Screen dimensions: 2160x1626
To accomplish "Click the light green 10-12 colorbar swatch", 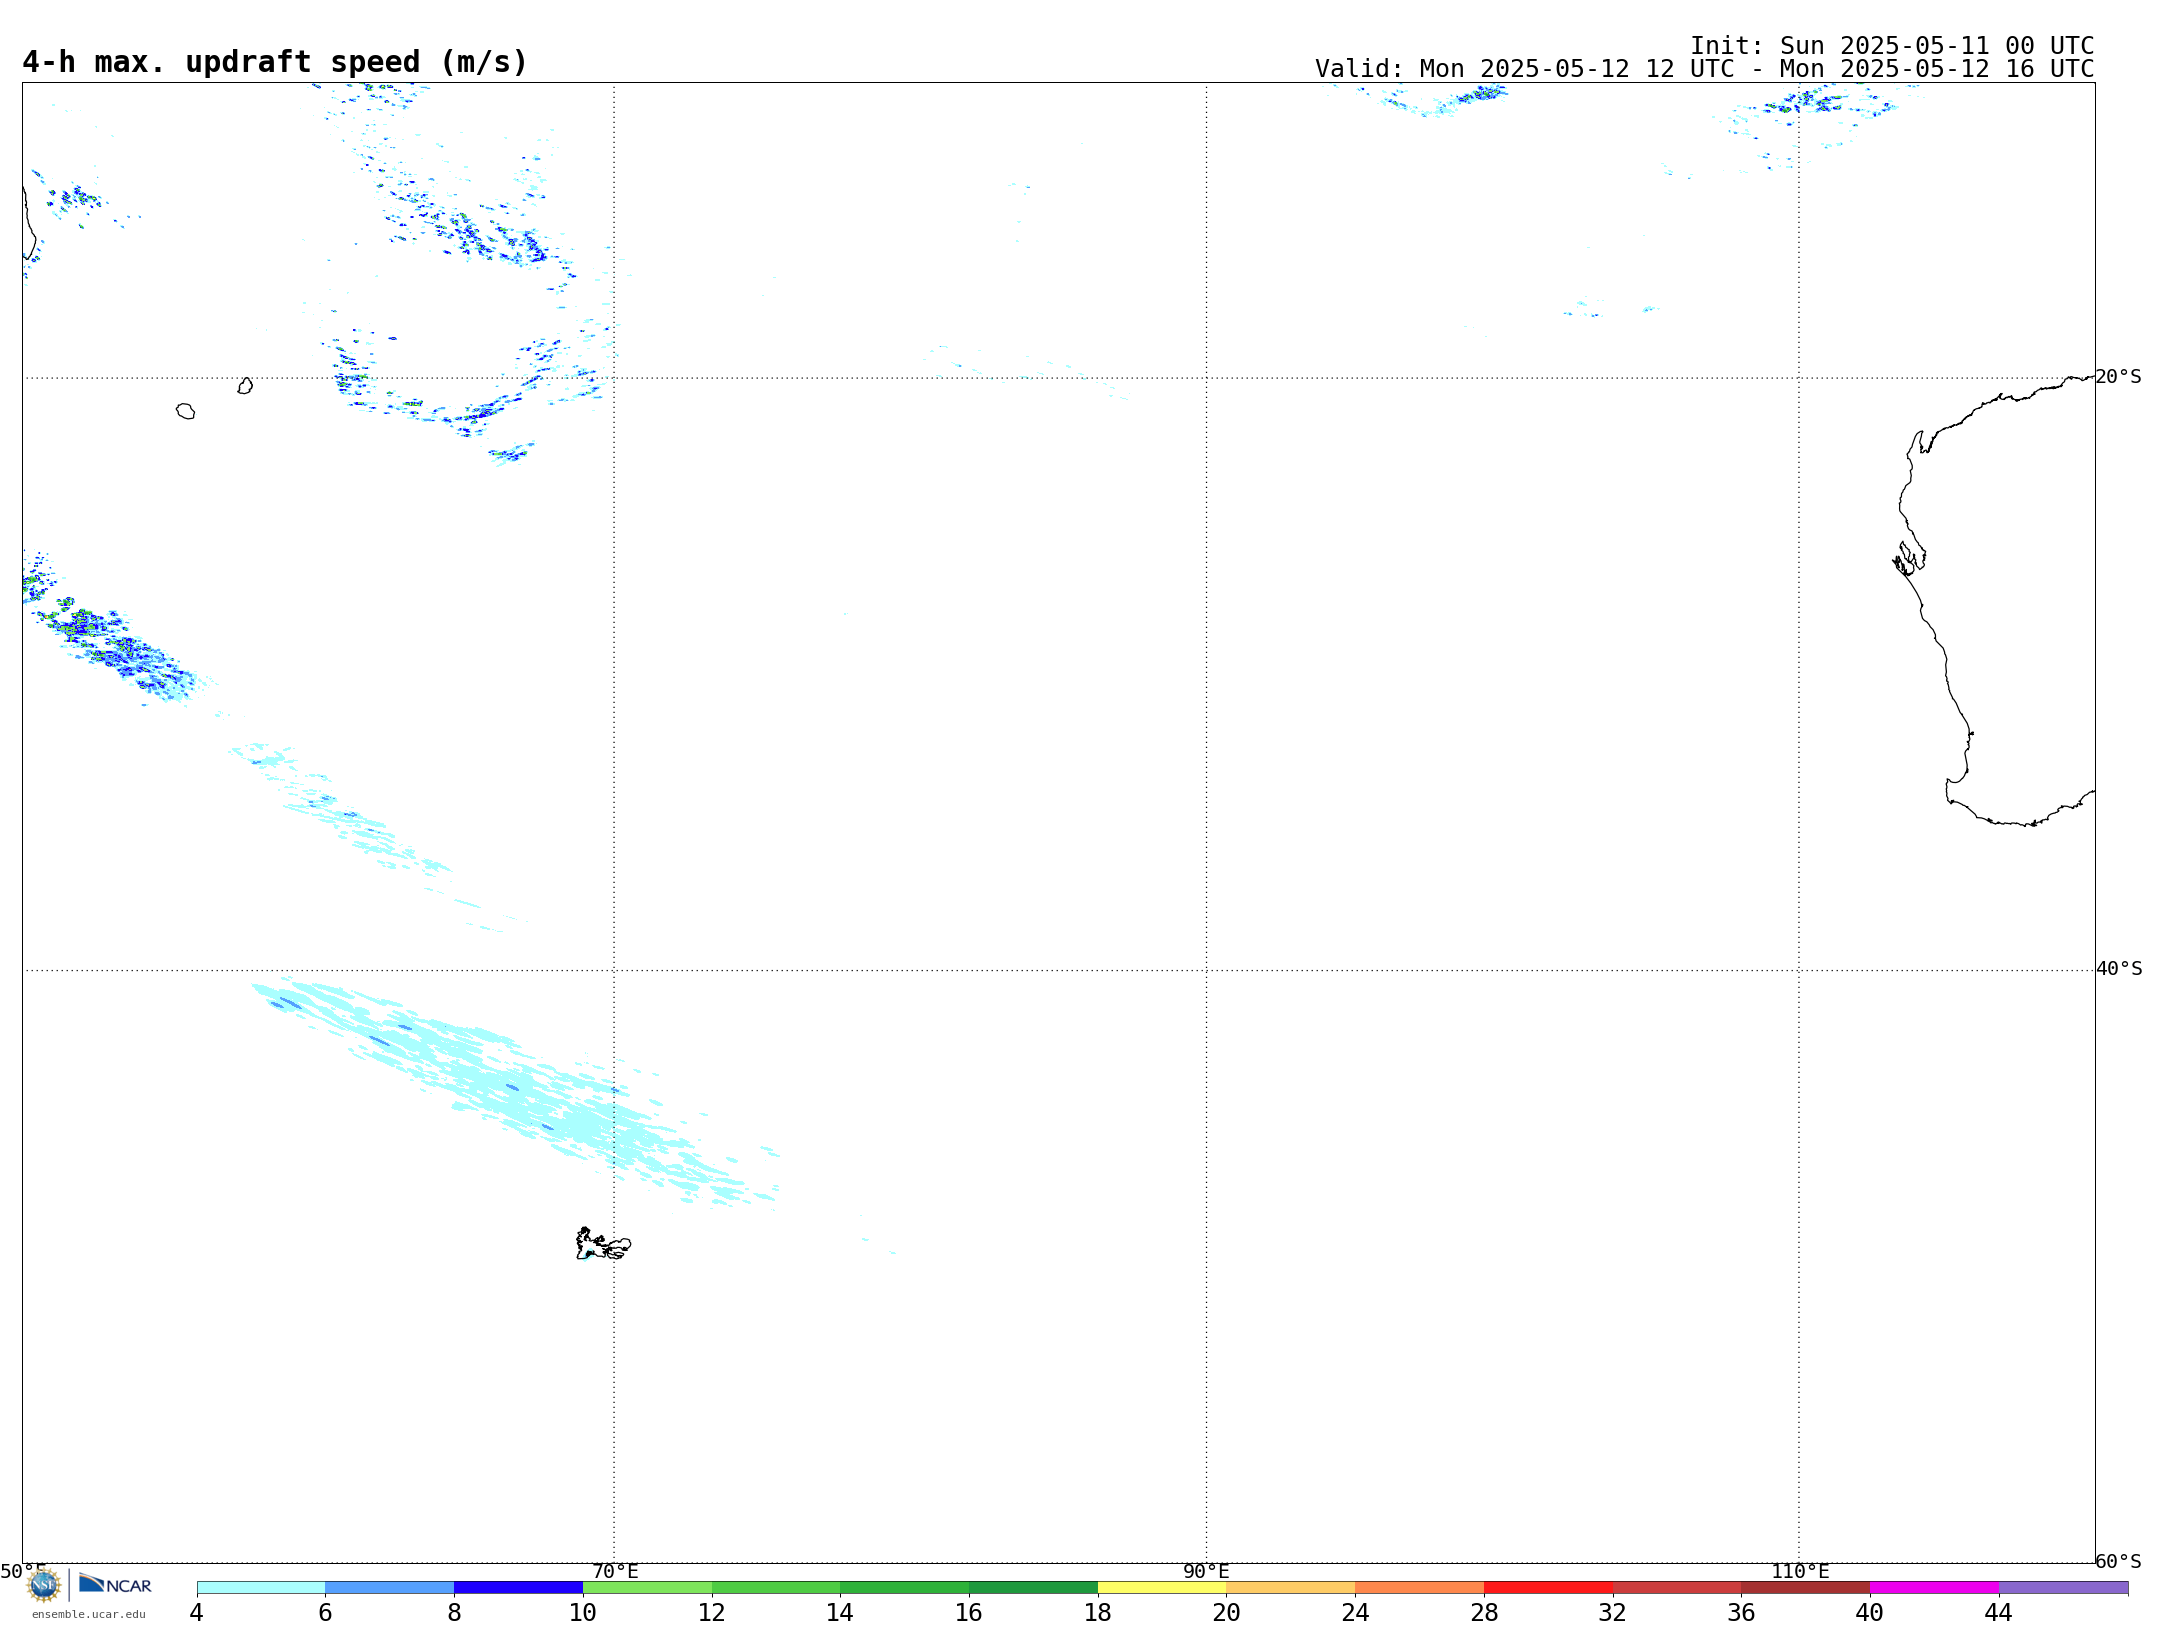I will 647,1588.
